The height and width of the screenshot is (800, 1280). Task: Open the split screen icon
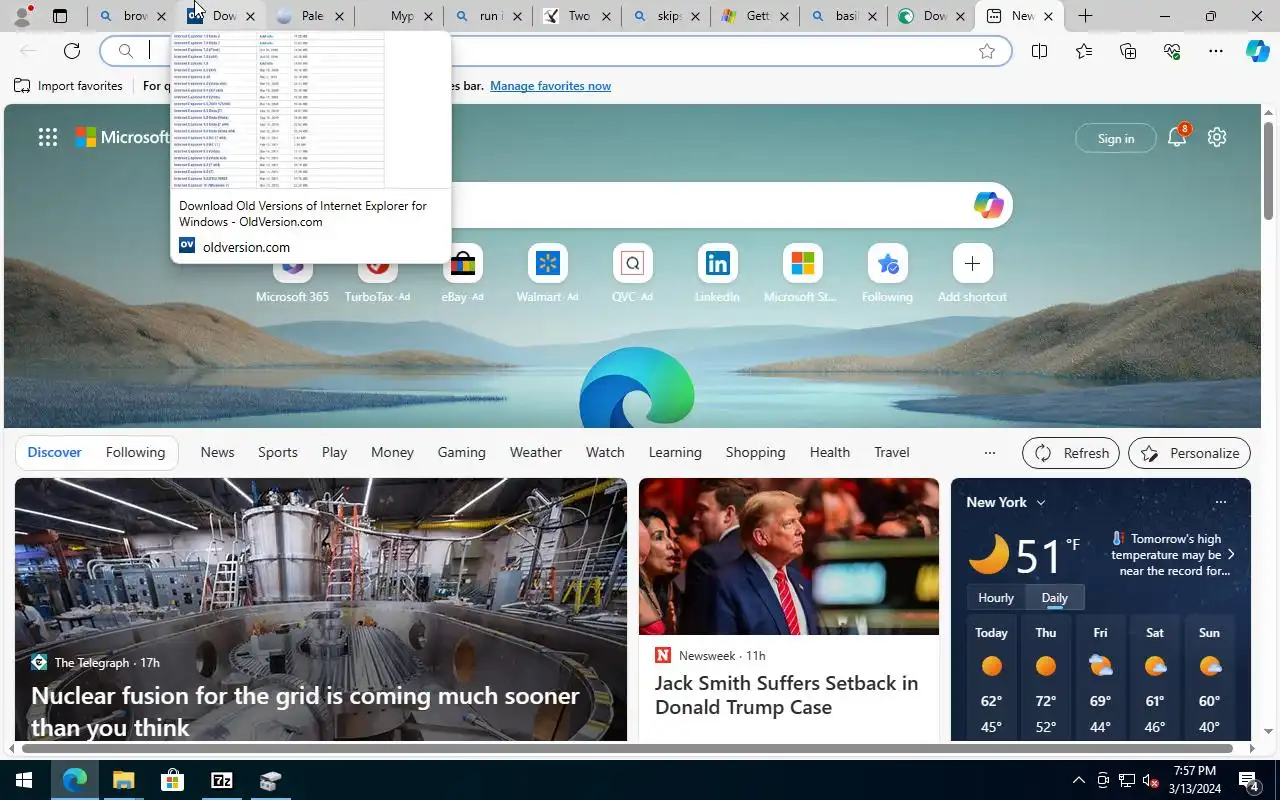1039,51
